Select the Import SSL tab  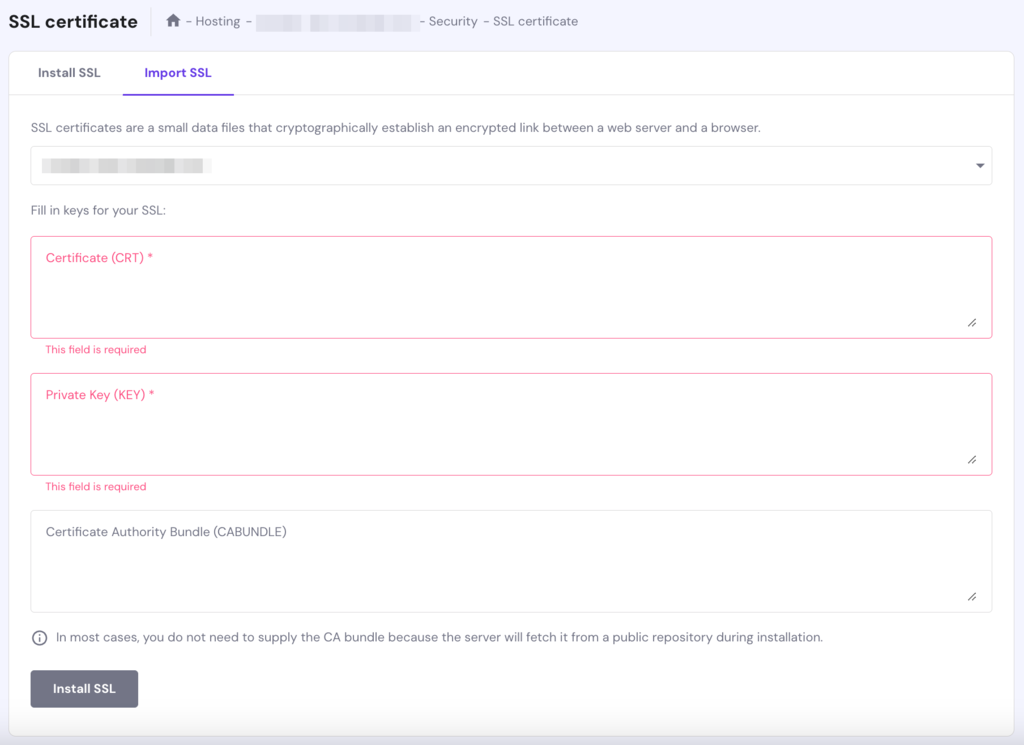178,72
